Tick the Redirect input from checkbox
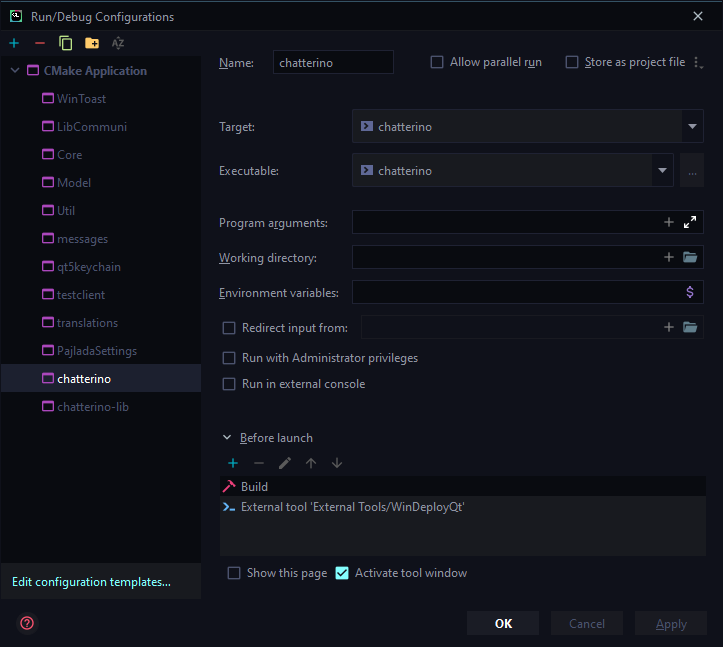 click(229, 328)
